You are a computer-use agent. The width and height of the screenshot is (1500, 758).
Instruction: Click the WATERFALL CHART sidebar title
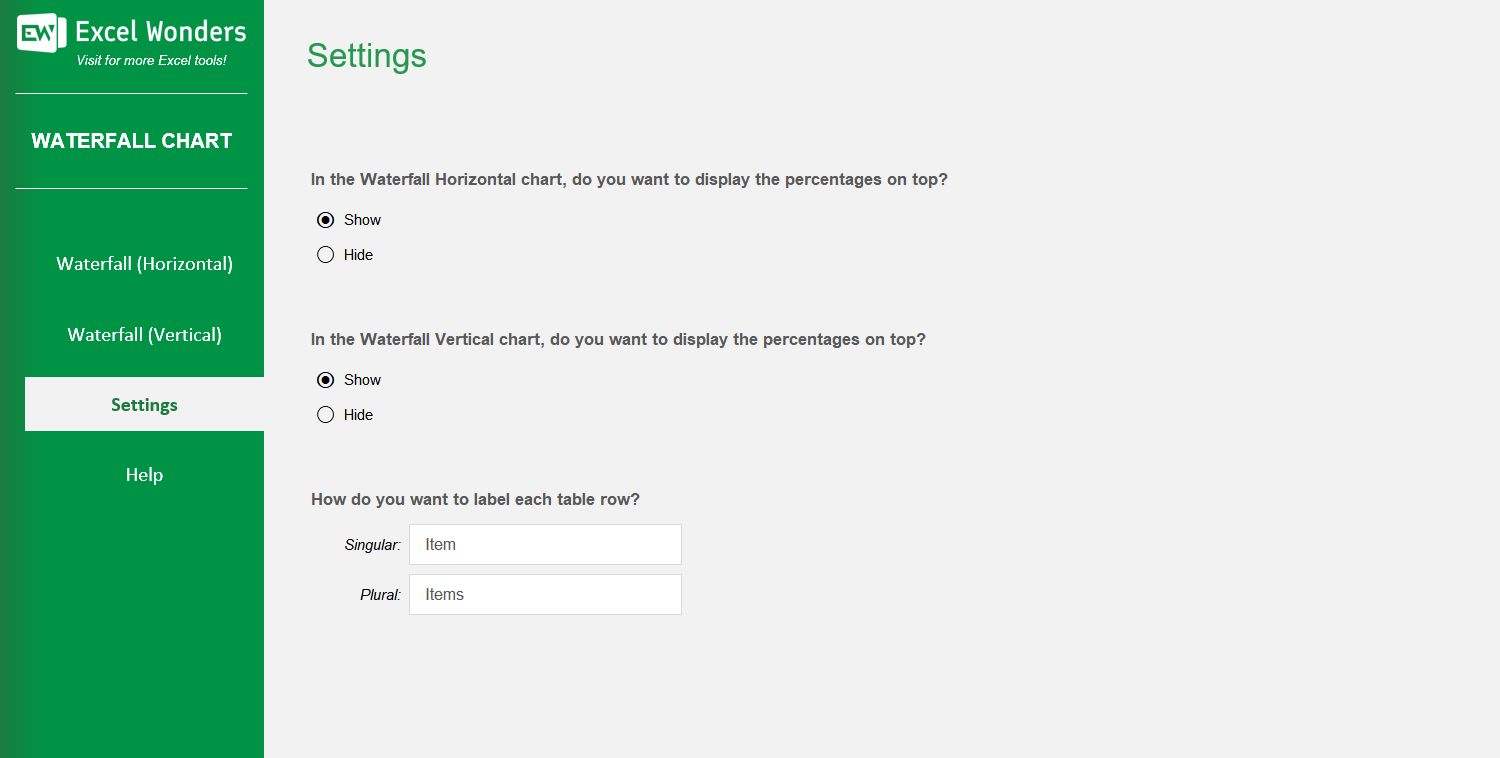pyautogui.click(x=132, y=141)
